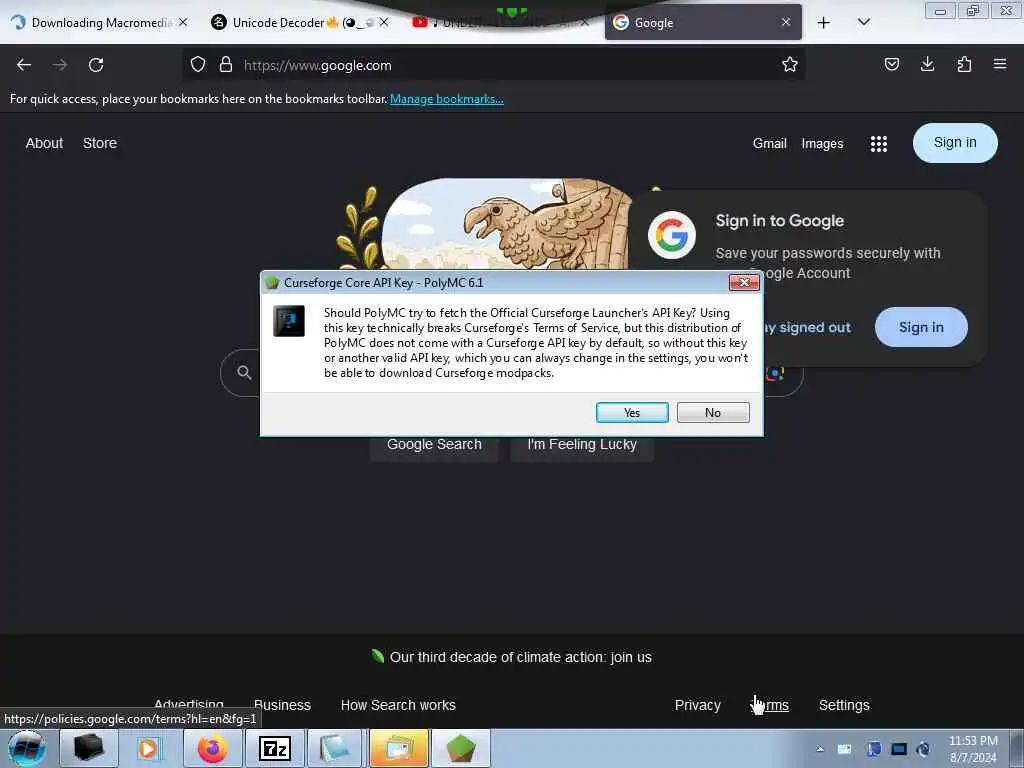1024x768 pixels.
Task: Open the Windows Start orb
Action: pos(27,748)
